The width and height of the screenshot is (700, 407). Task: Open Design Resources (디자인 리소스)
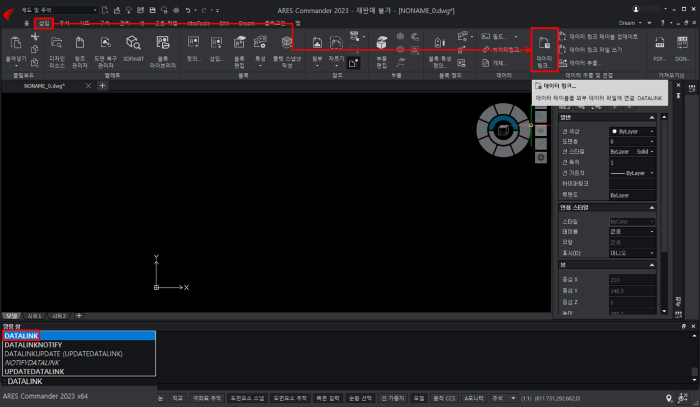click(57, 52)
